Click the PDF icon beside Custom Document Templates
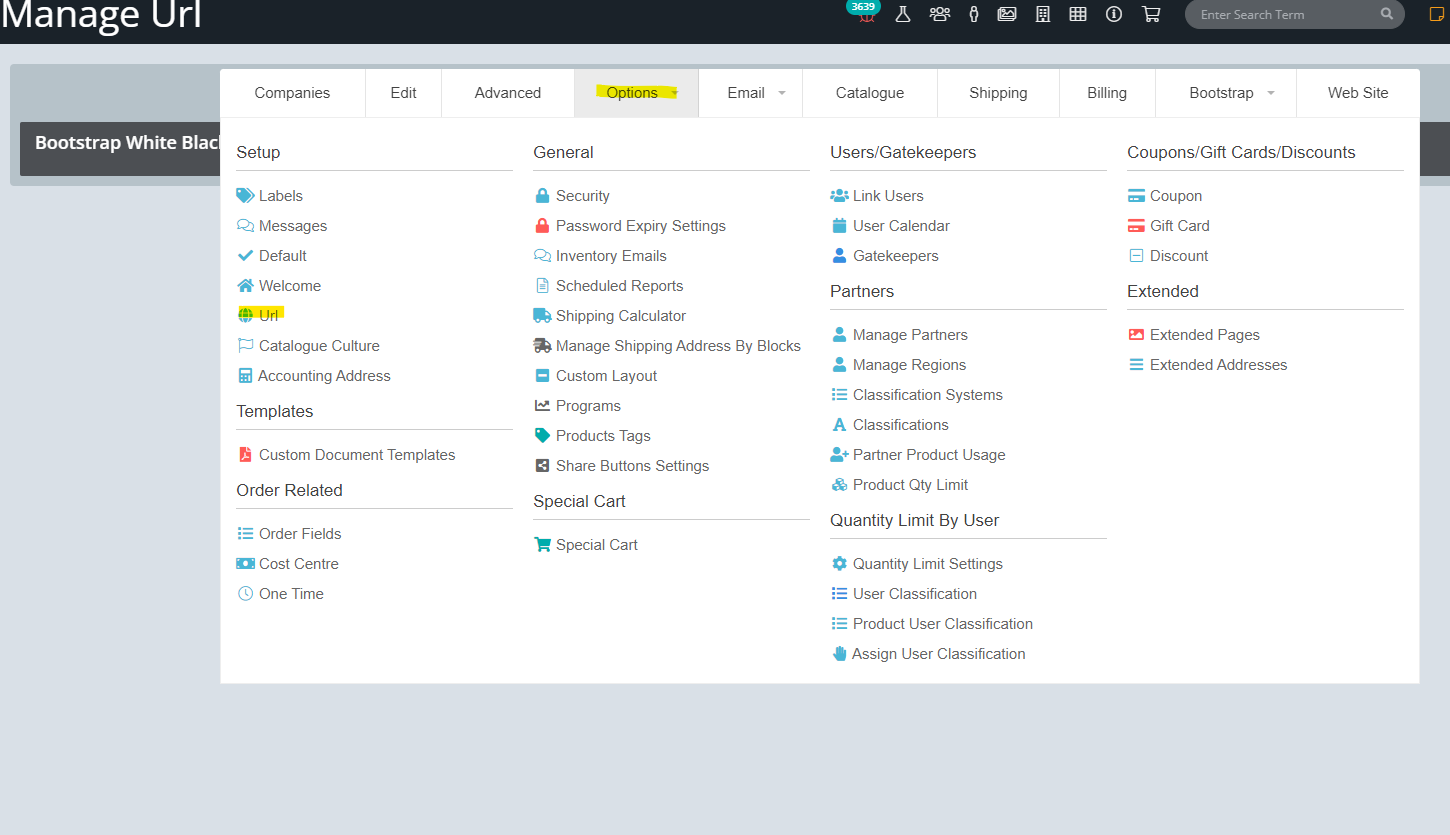1450x835 pixels. (245, 455)
